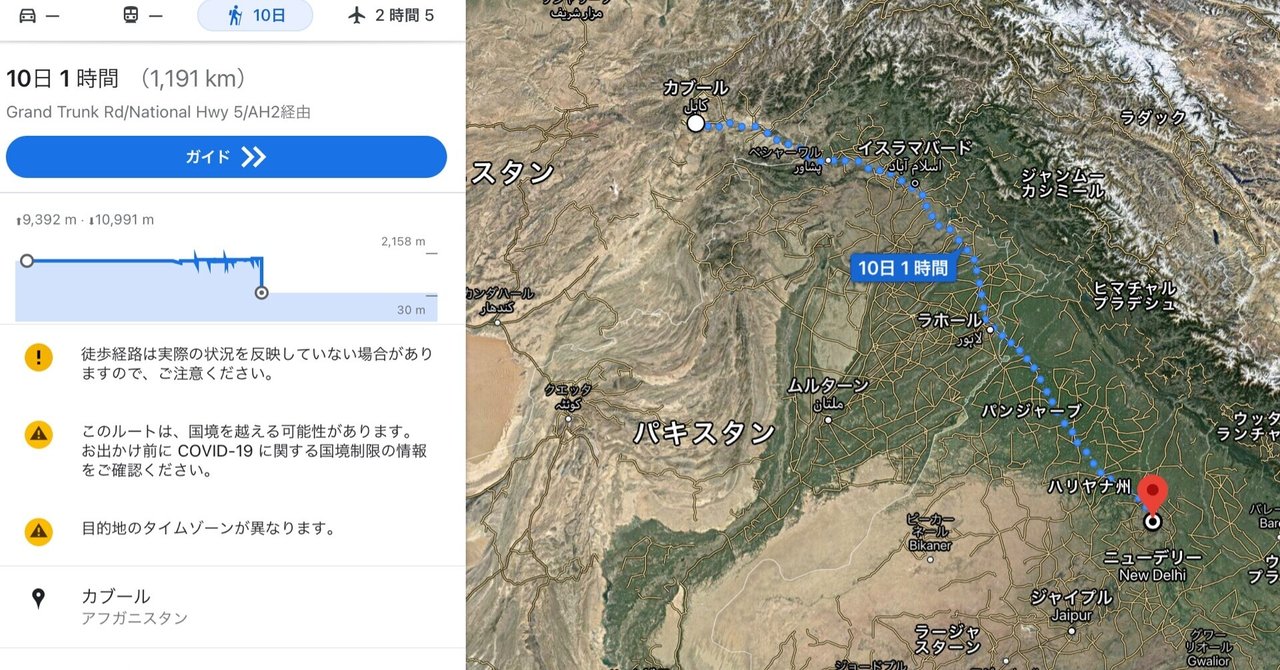Click the elevation profile end point circle
This screenshot has height=670, width=1280.
[262, 293]
